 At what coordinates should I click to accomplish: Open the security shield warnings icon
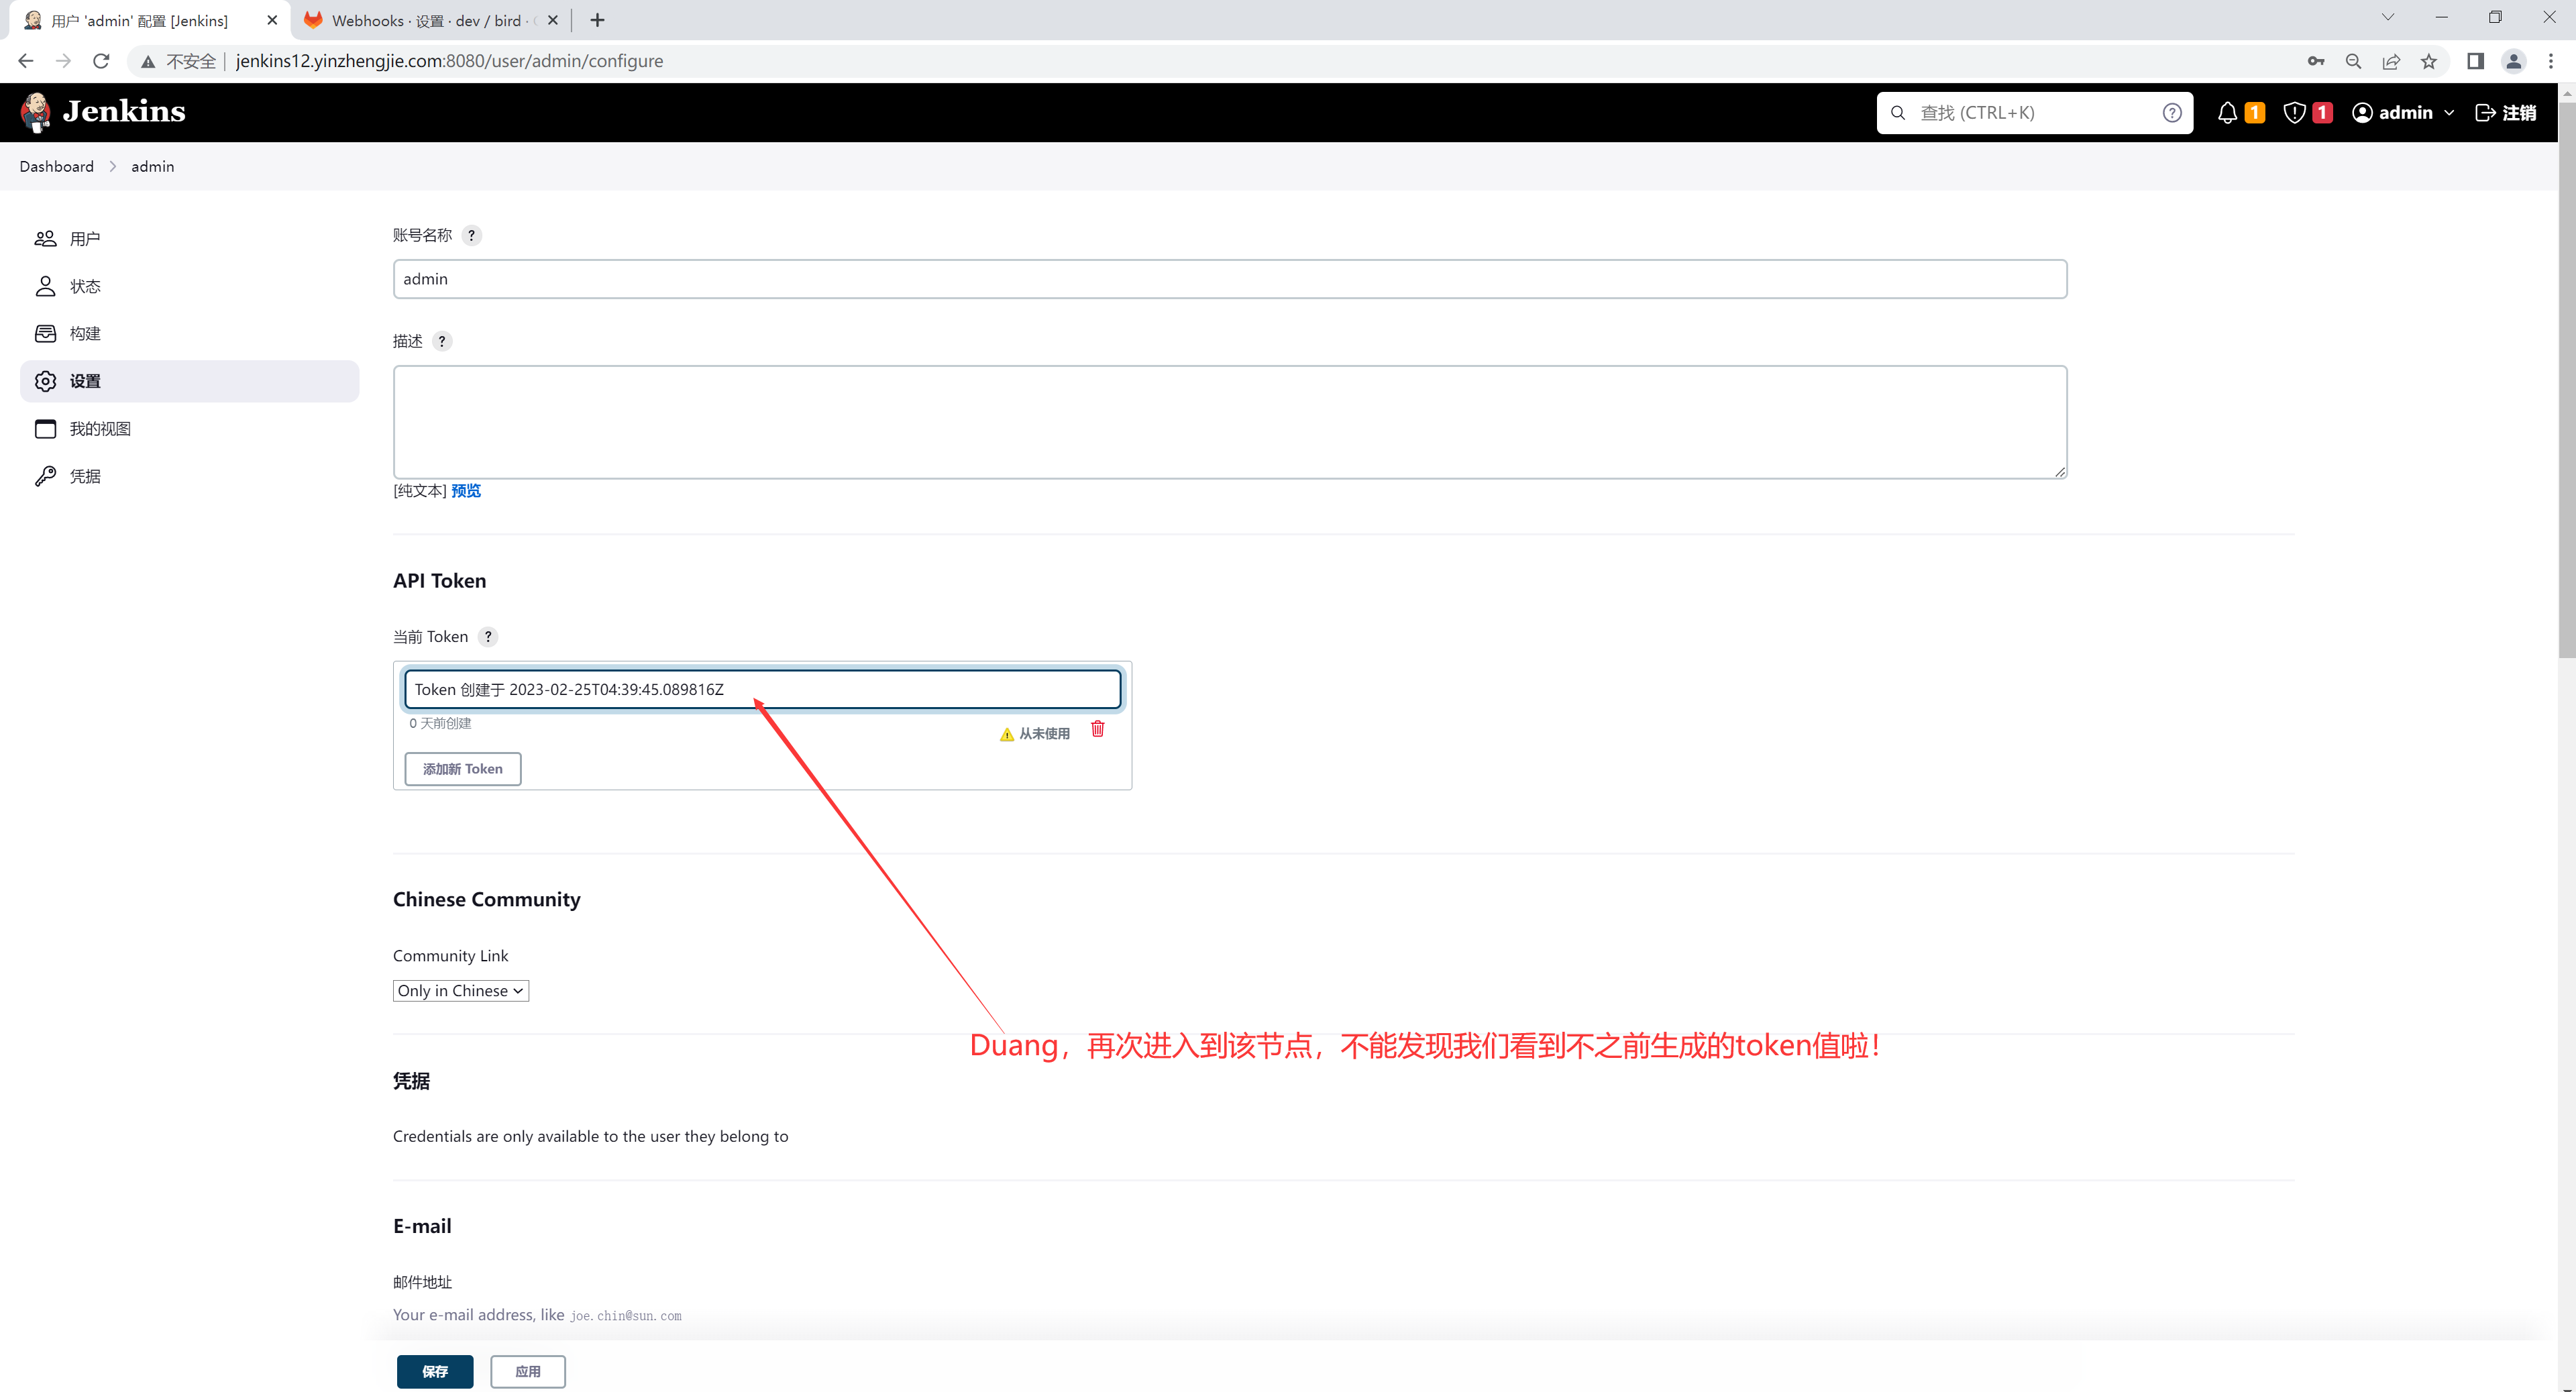2294,113
